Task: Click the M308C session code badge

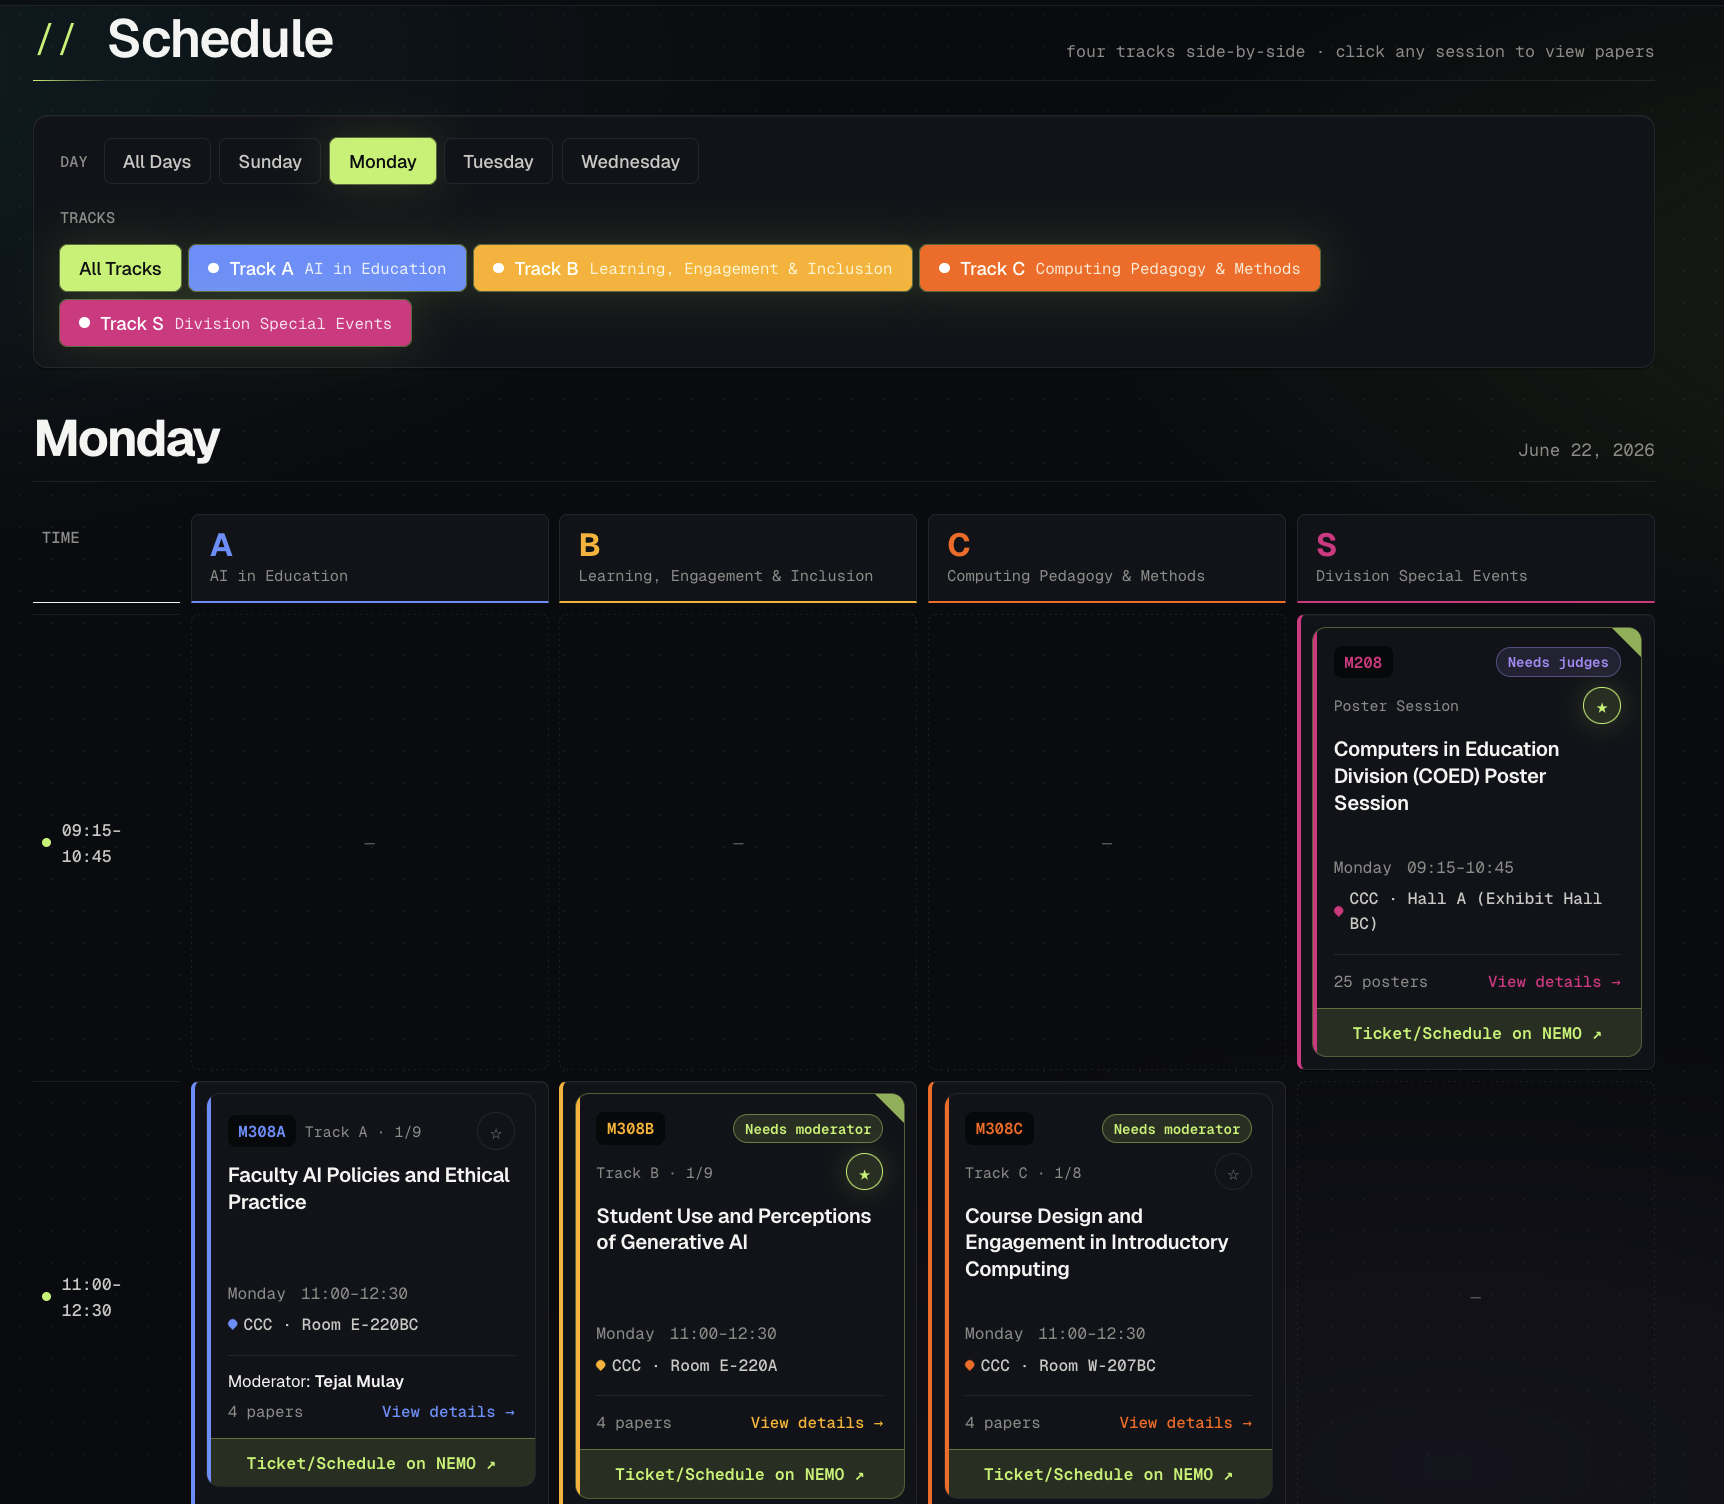Action: click(x=999, y=1129)
